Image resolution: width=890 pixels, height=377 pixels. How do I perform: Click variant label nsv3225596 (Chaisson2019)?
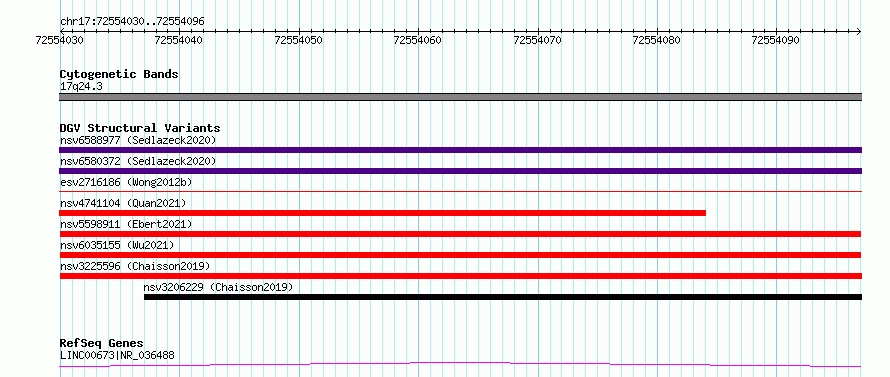pyautogui.click(x=135, y=266)
